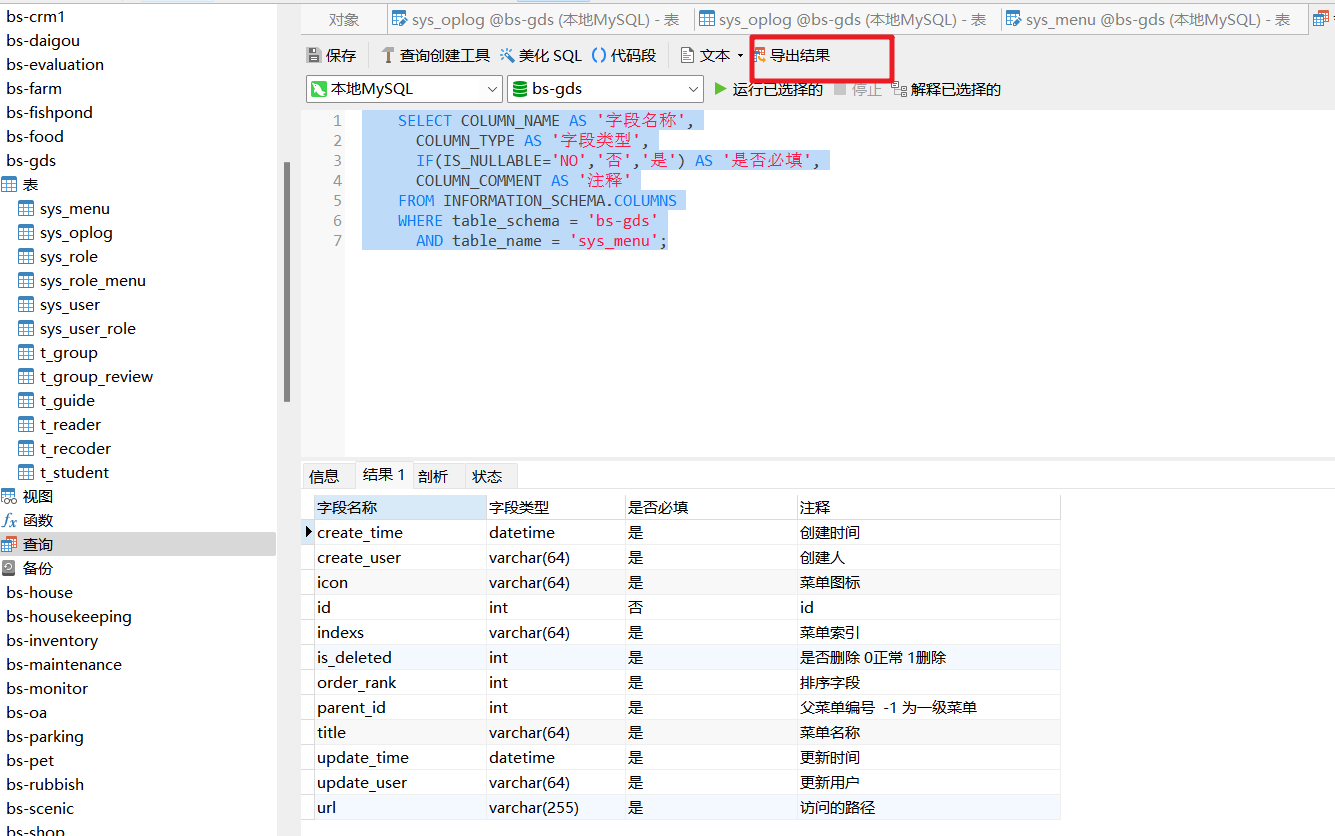Screen dimensions: 1335x836
Task: Open the query builder tool (查询创建工具)
Action: 435,56
